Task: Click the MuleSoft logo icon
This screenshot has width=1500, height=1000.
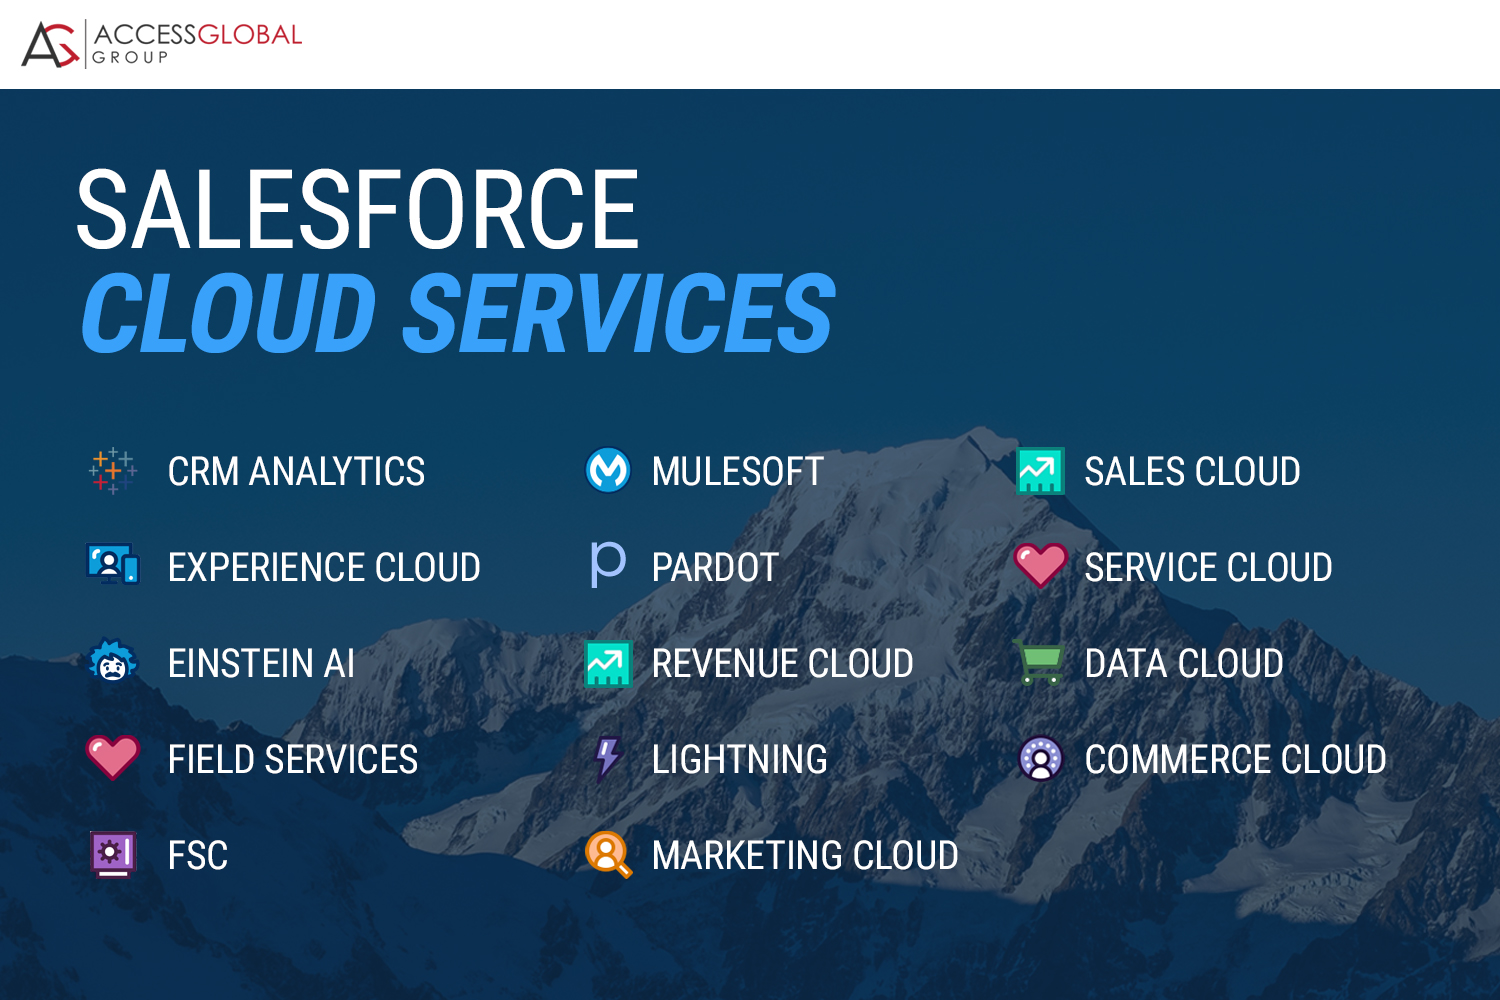Action: (608, 470)
